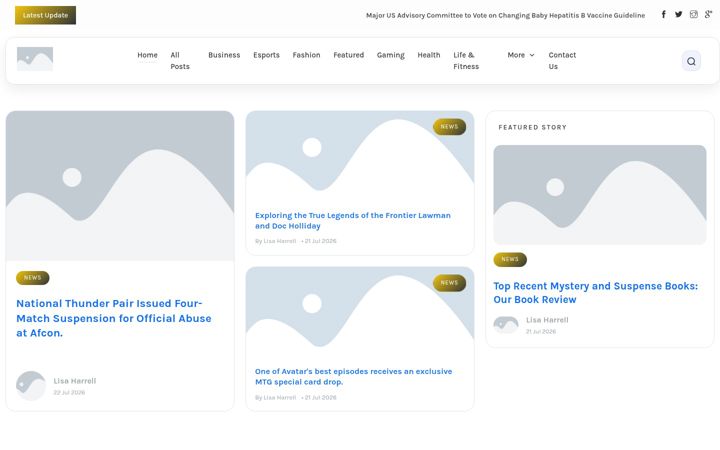Open All Posts menu item
Image resolution: width=720 pixels, height=450 pixels.
(x=180, y=61)
